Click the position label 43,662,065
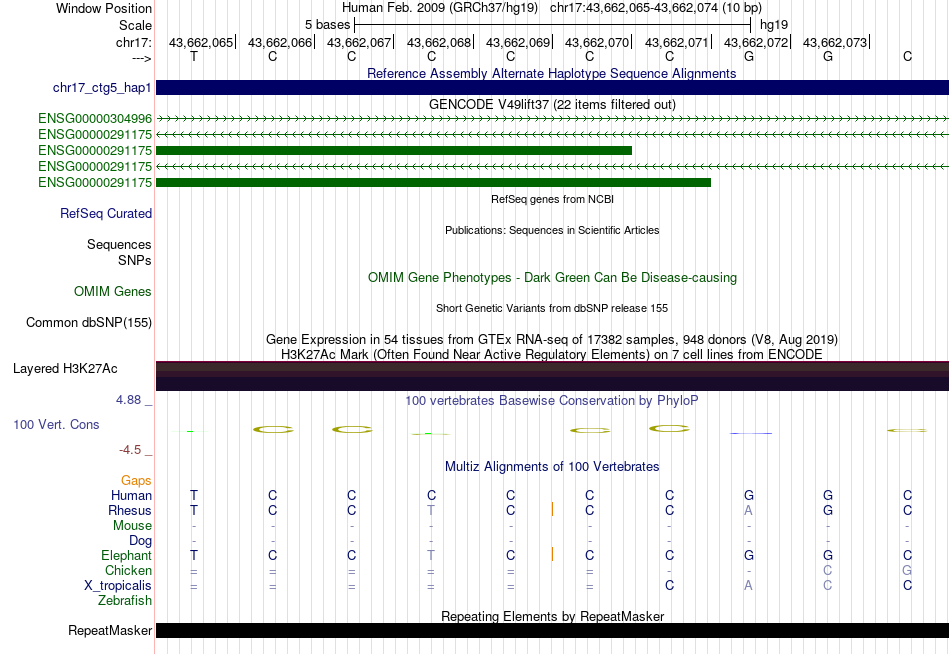 [201, 42]
